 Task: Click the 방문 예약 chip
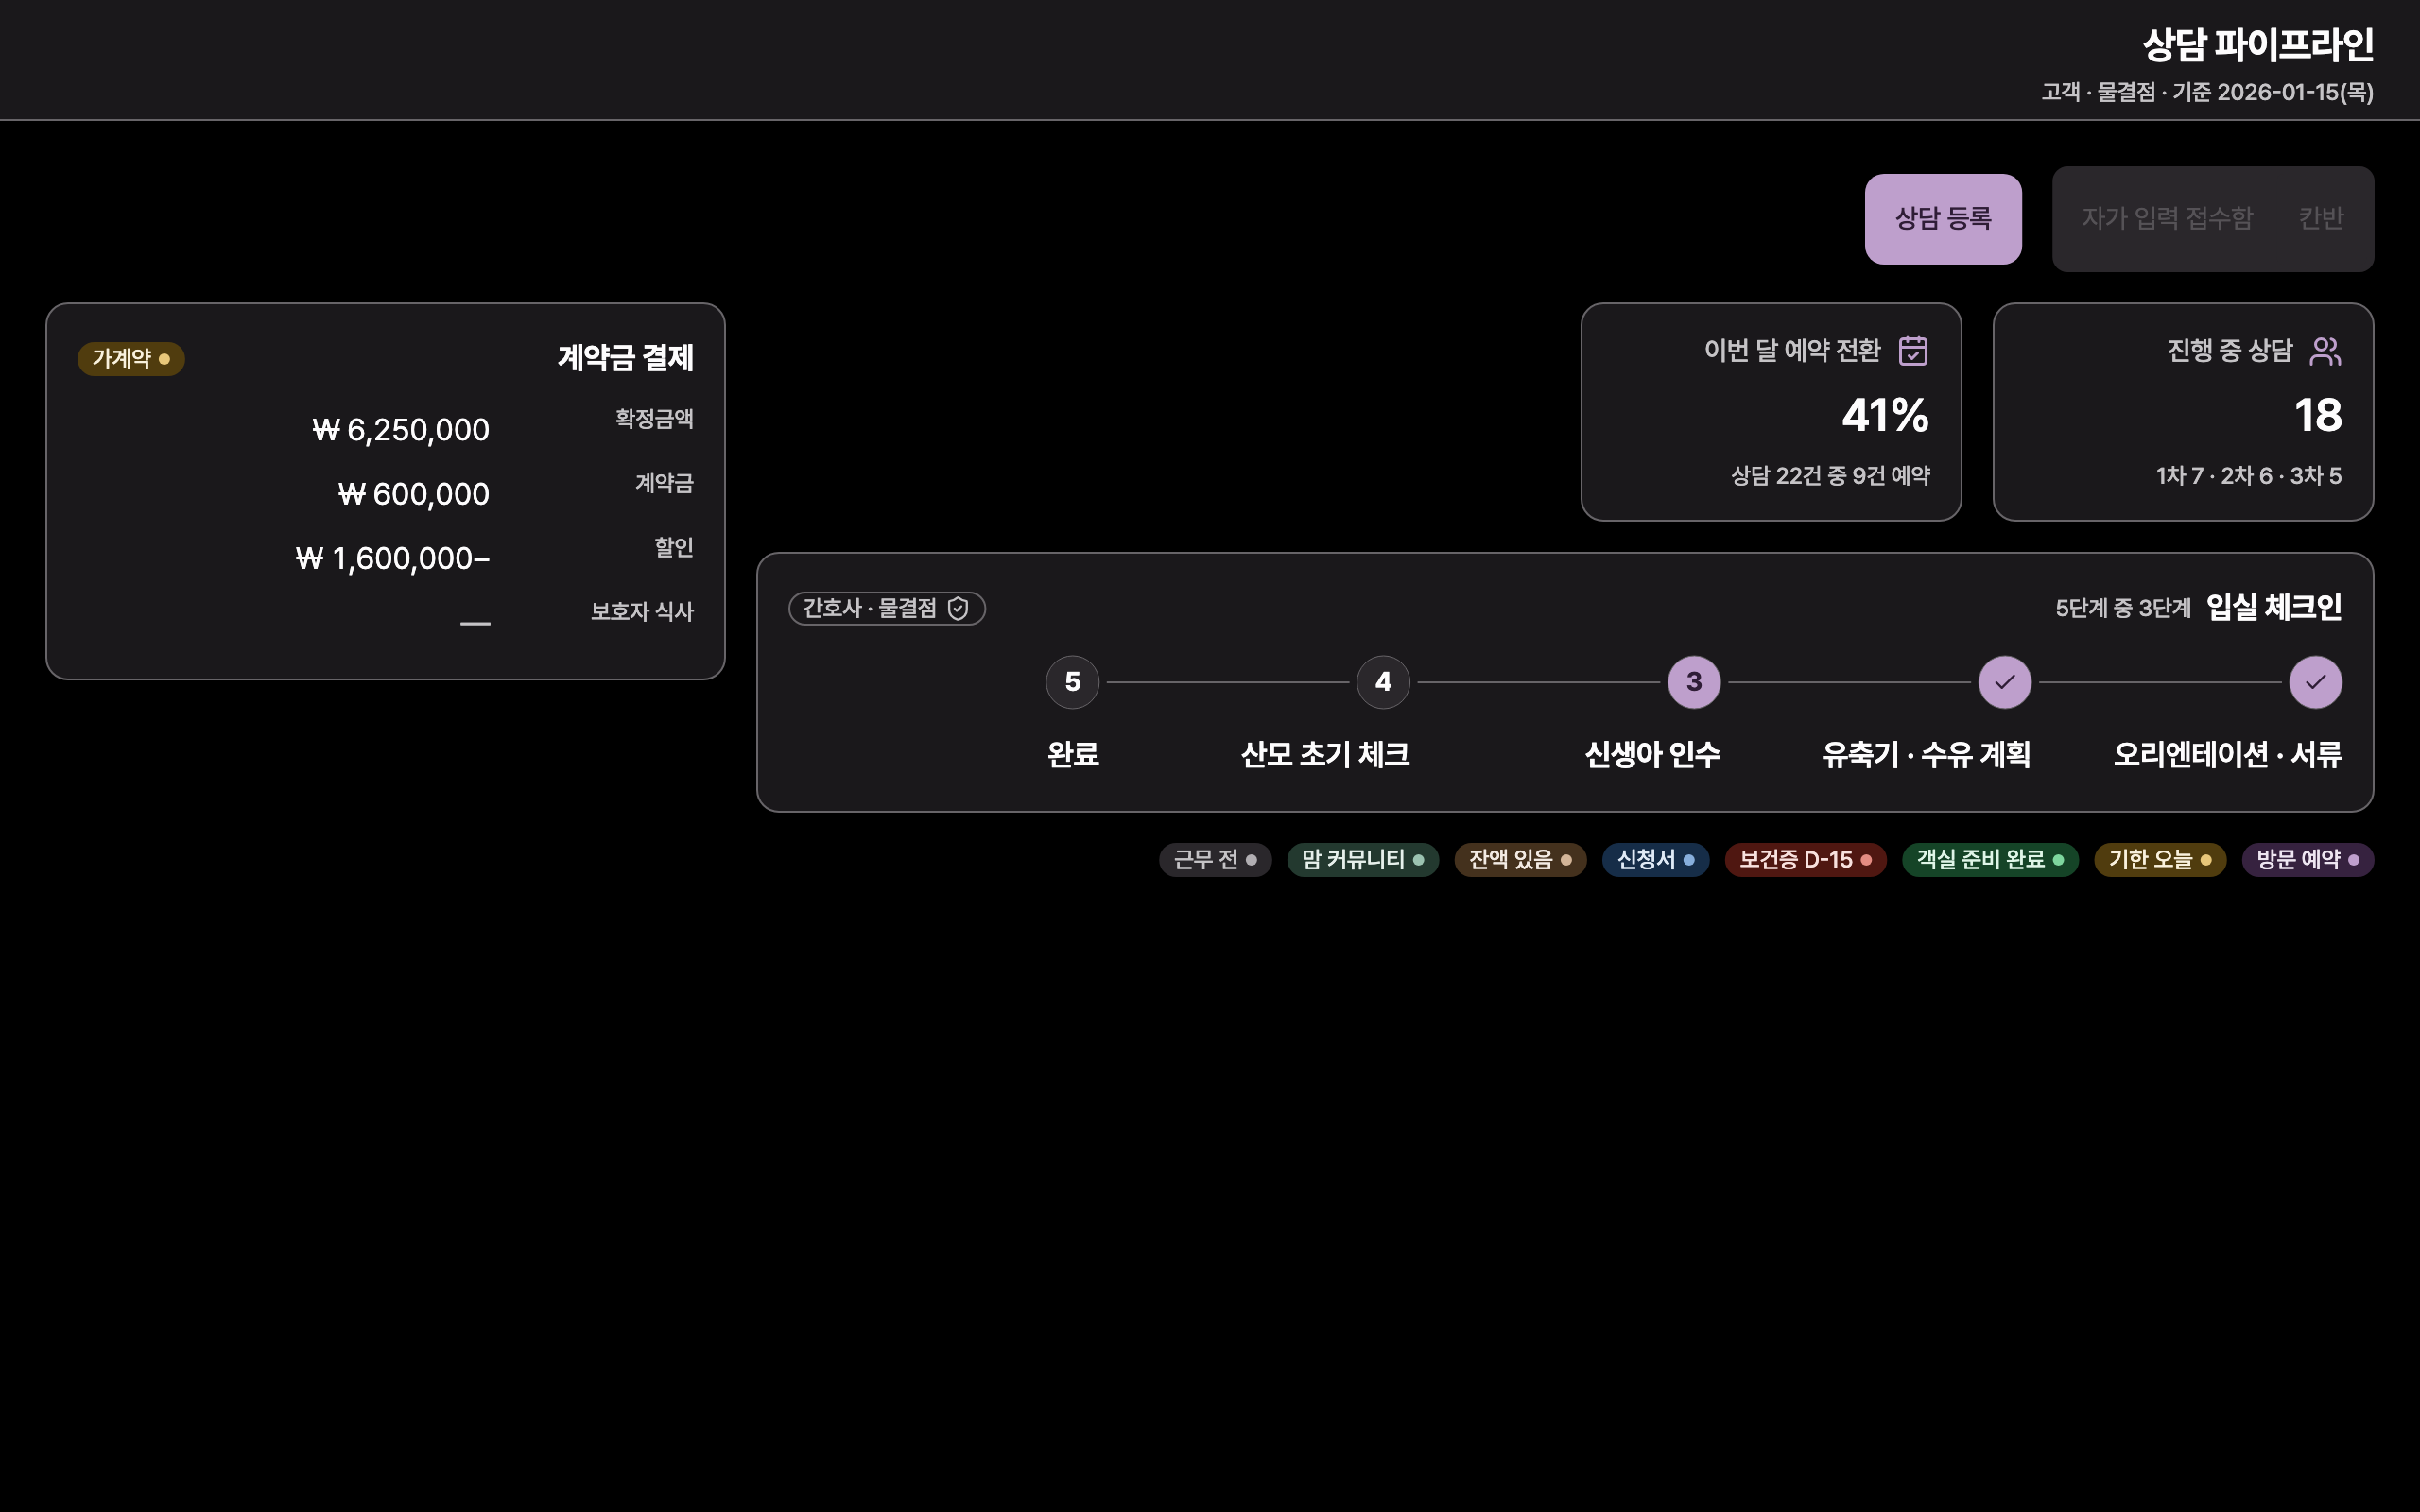pyautogui.click(x=2308, y=860)
